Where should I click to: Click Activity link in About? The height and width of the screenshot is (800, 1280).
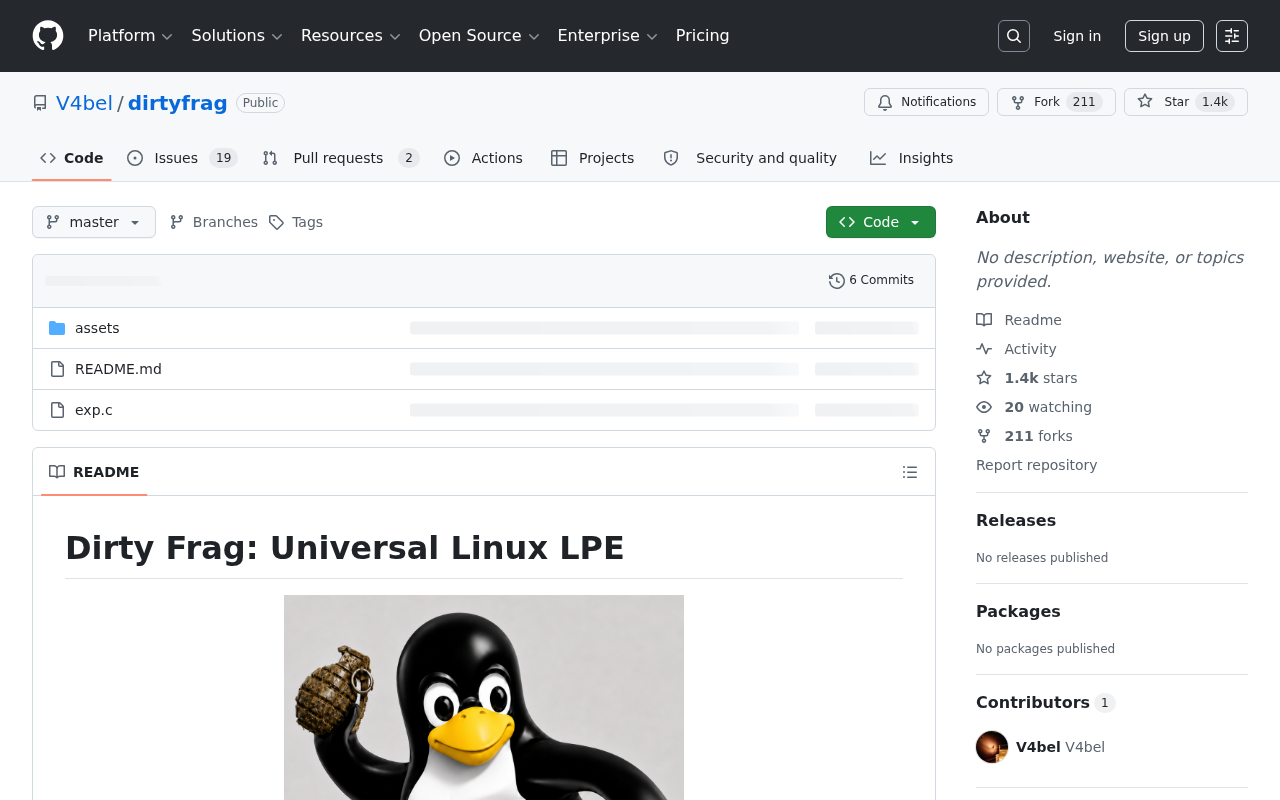pyautogui.click(x=1030, y=349)
